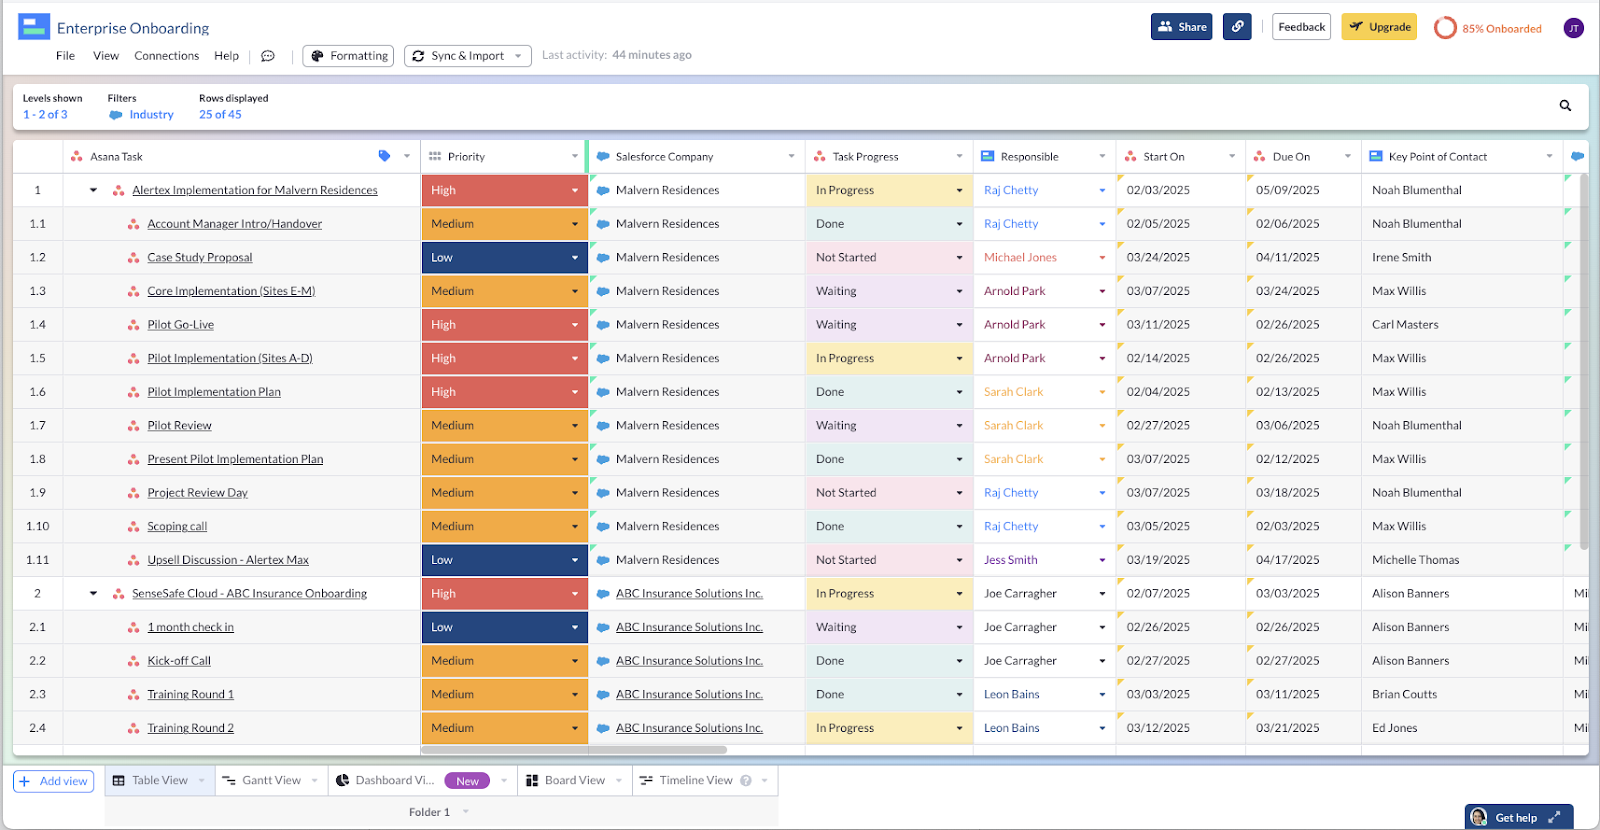Open the Account Manager Intro/Handover task link

click(x=235, y=224)
